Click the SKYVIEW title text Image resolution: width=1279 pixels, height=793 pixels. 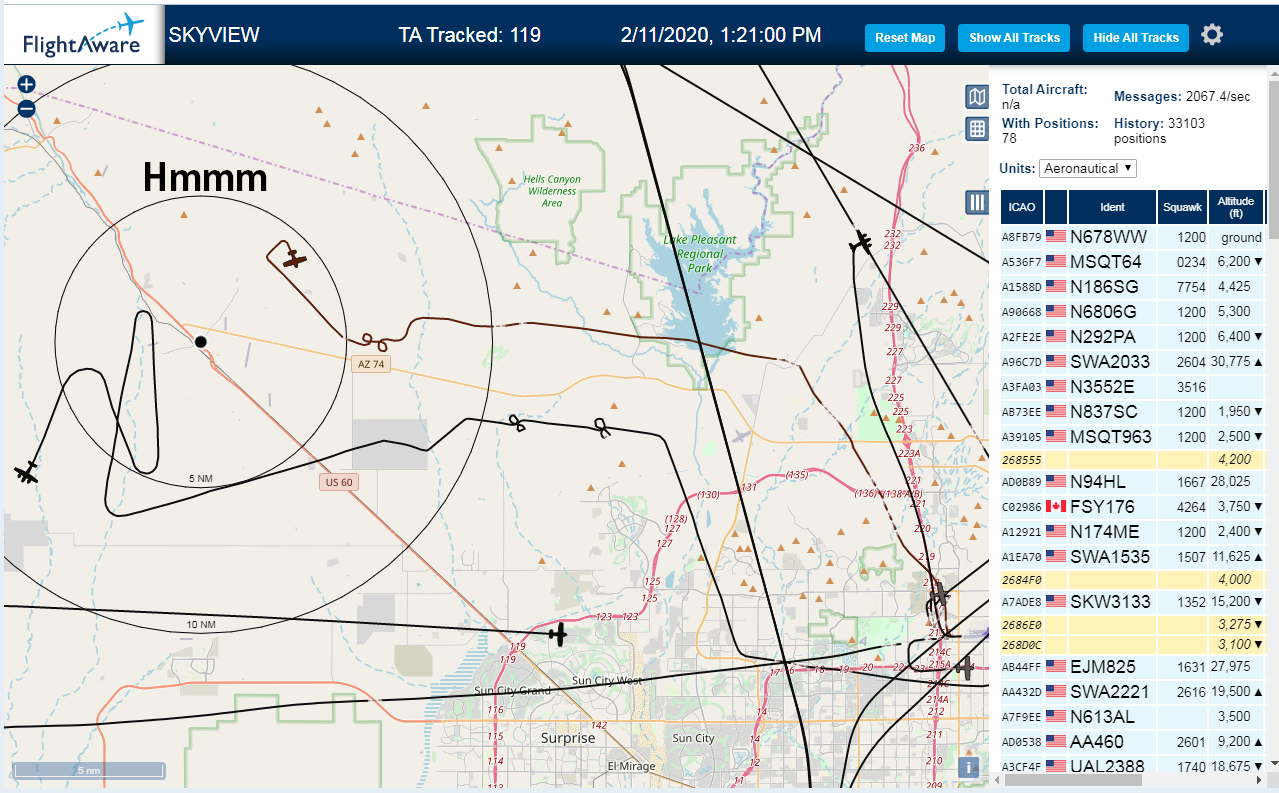coord(214,35)
